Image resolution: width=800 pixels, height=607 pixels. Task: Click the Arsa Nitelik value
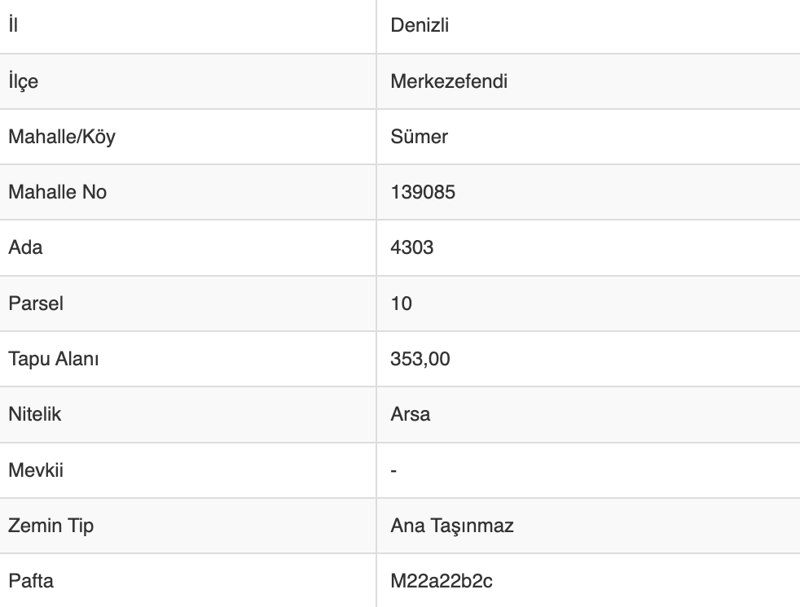410,414
